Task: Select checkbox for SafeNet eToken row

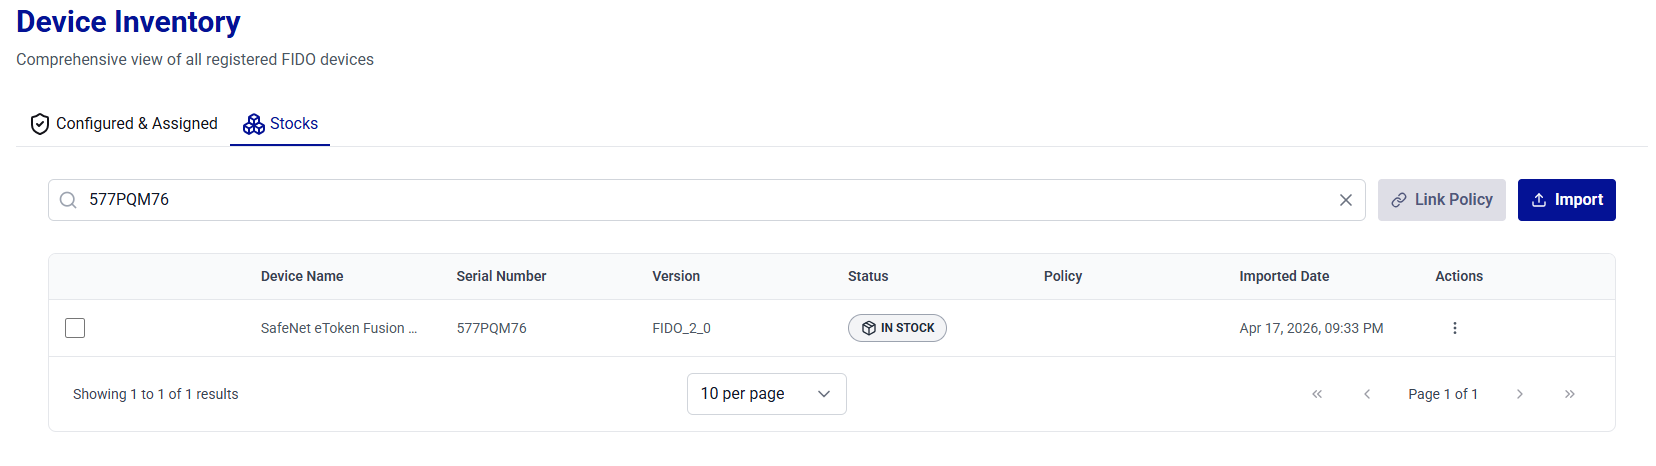Action: (x=75, y=328)
